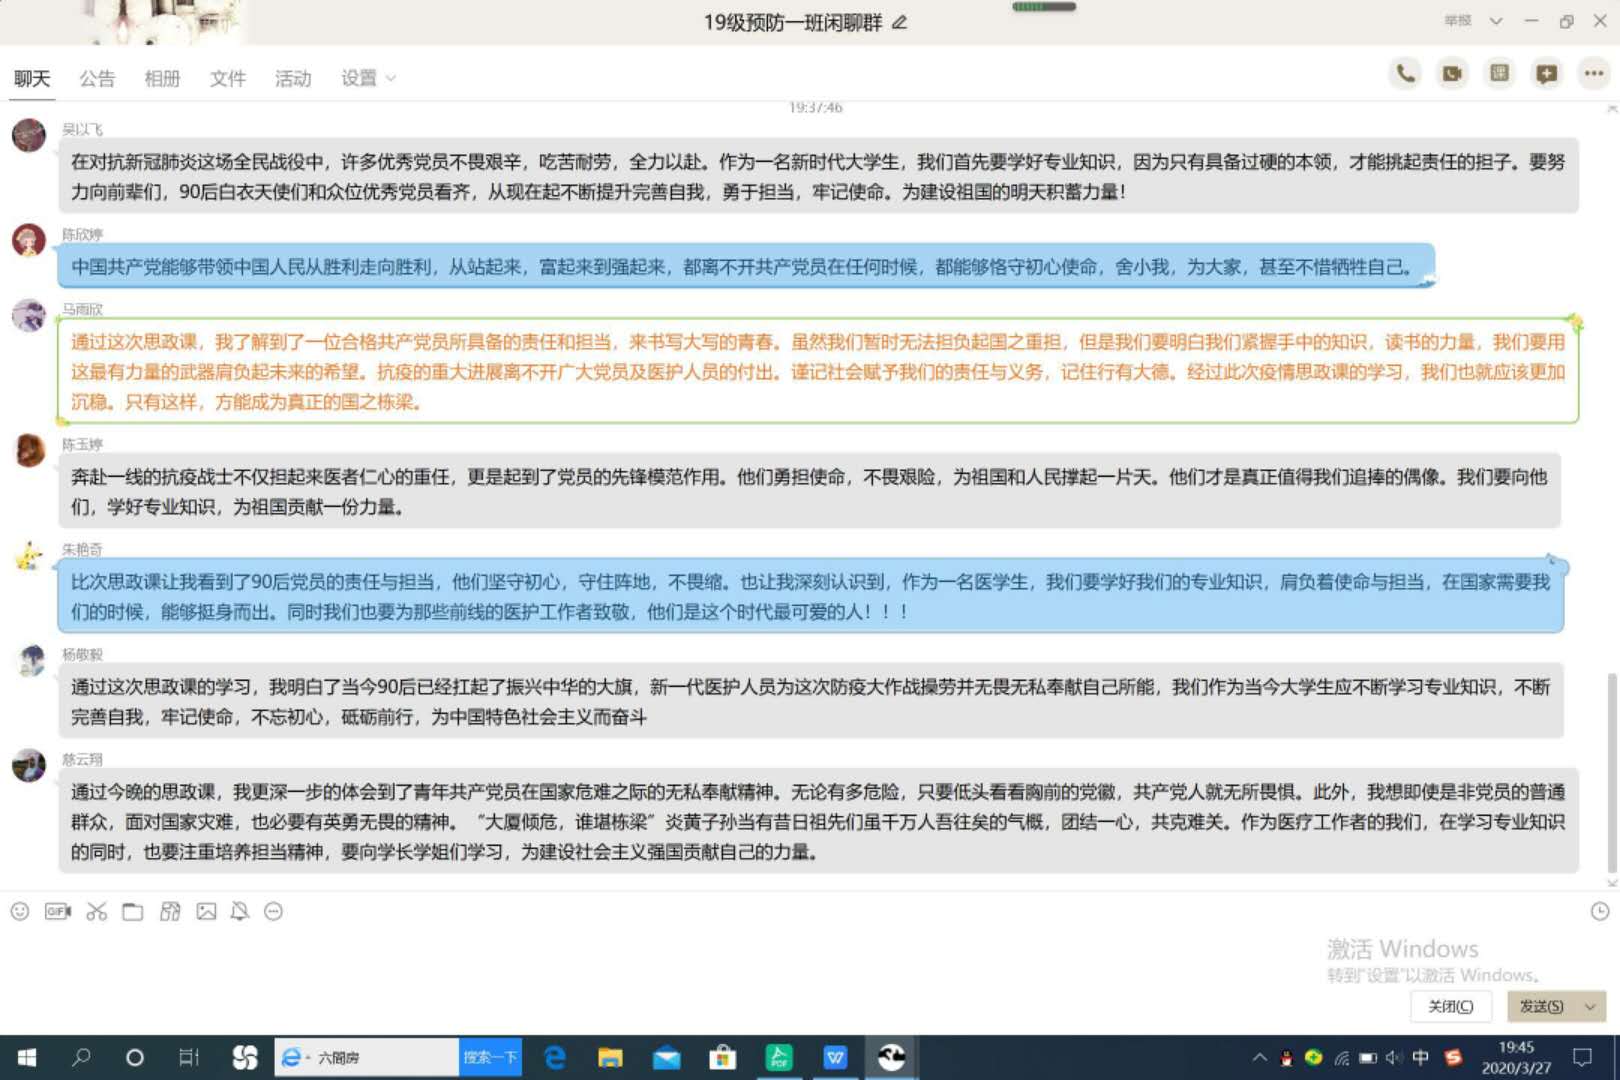Screen dimensions: 1620x1080
Task: Start a voice call in the group
Action: pos(1405,74)
